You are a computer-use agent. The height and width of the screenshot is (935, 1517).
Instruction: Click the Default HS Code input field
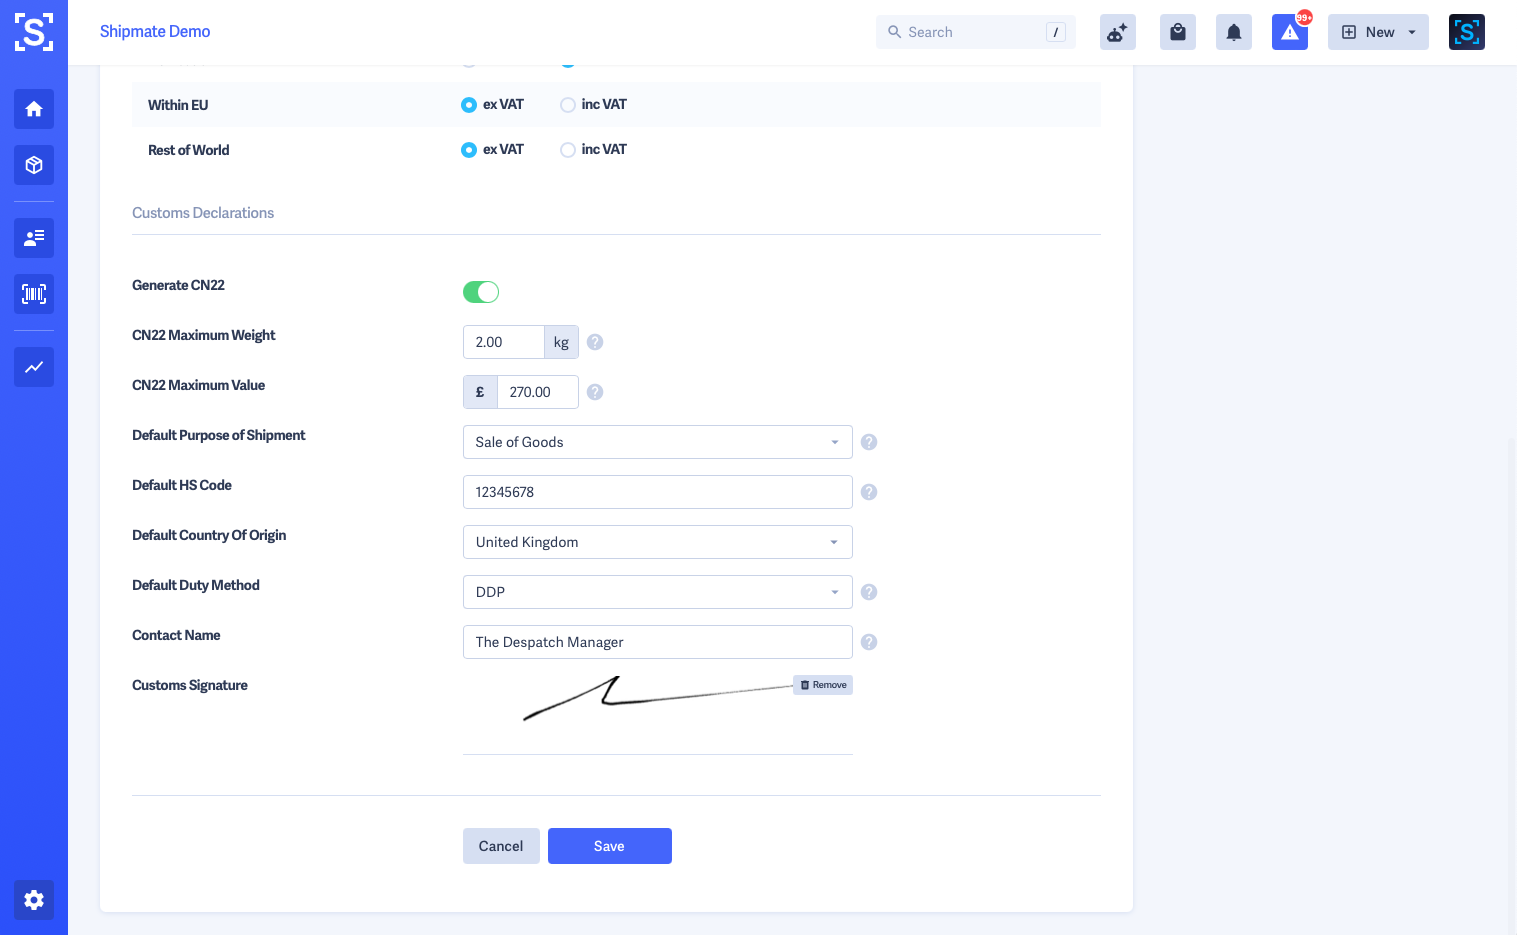click(658, 492)
